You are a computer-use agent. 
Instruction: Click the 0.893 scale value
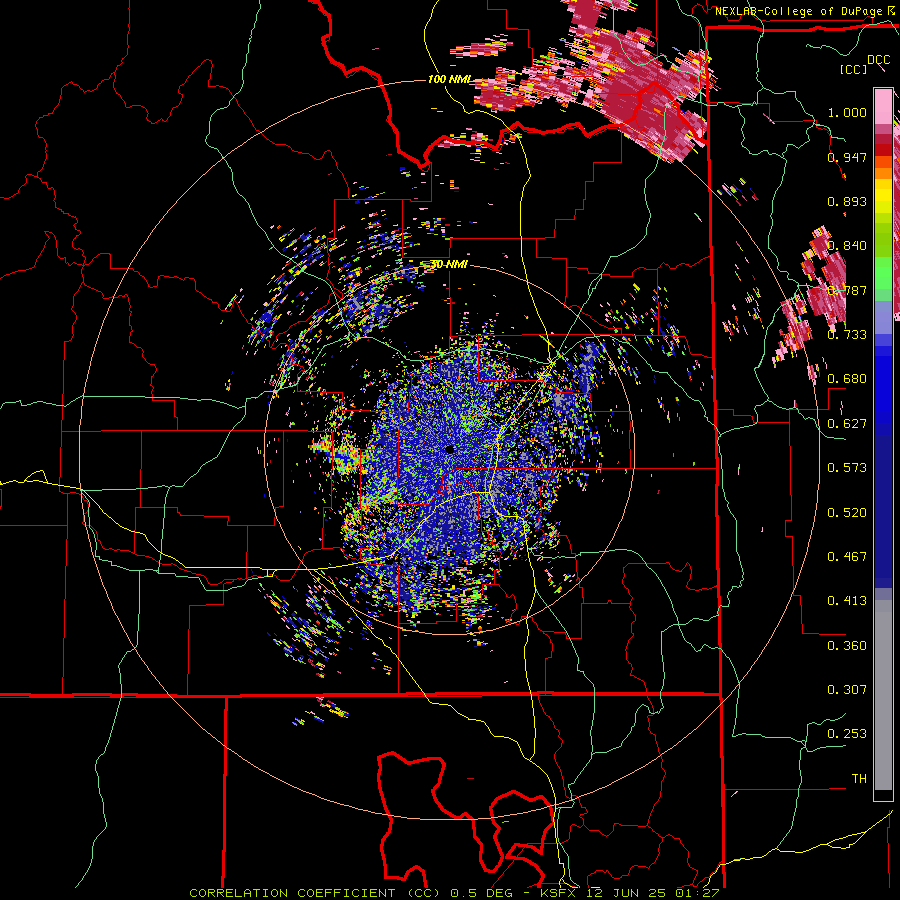847,201
